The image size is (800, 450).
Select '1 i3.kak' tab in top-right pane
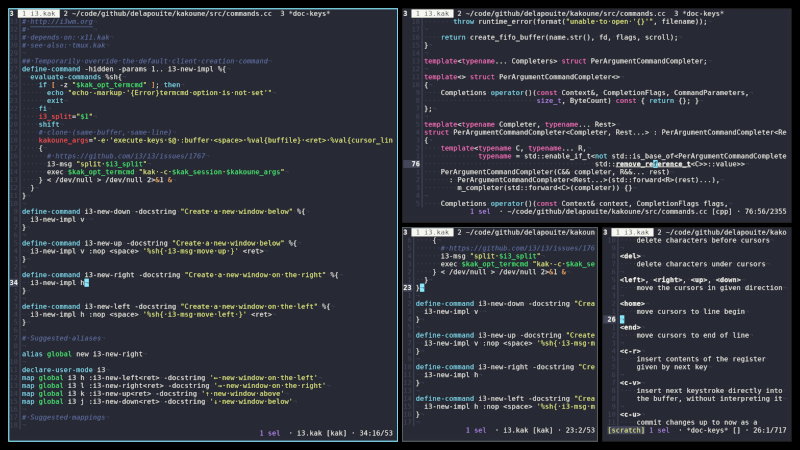433,14
